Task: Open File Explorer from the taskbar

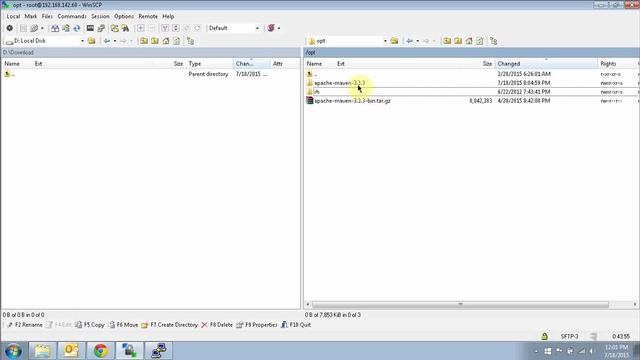Action: point(42,351)
